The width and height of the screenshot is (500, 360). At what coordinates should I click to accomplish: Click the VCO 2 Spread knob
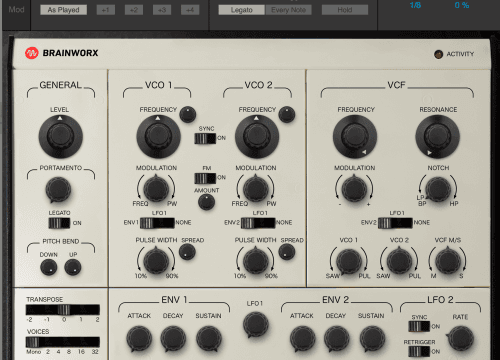pyautogui.click(x=287, y=252)
